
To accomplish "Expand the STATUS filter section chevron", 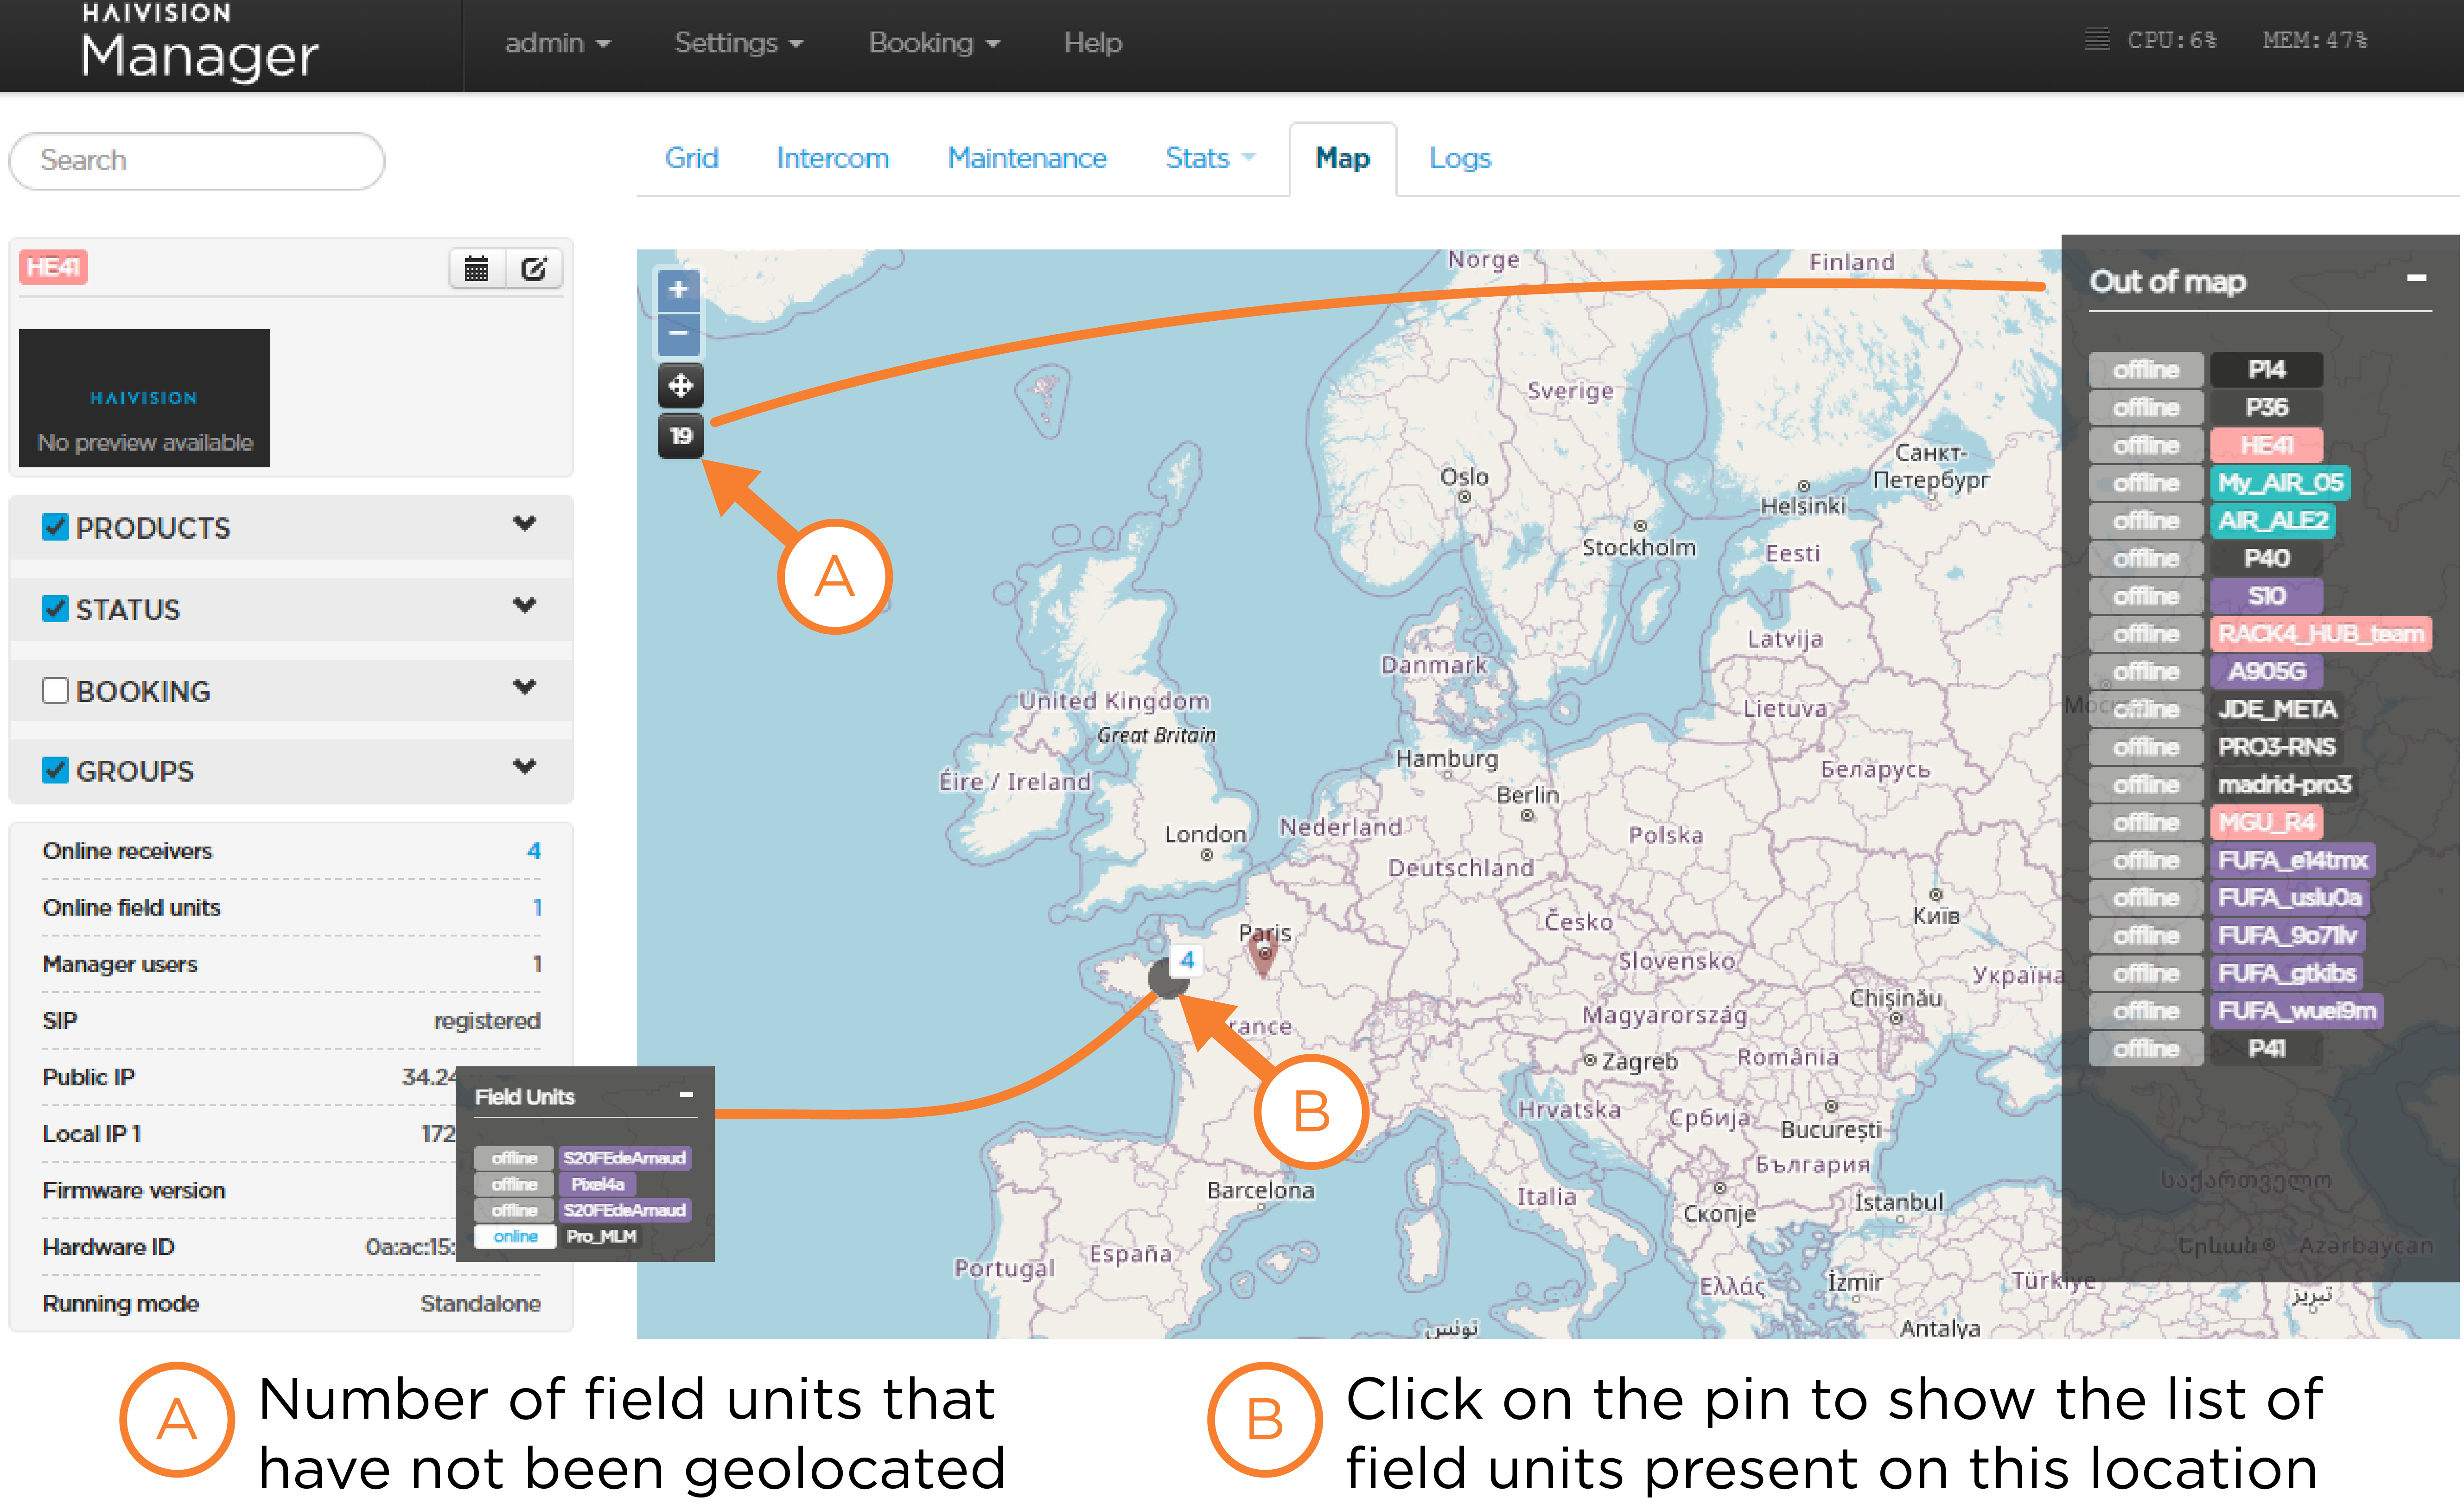I will (x=524, y=606).
